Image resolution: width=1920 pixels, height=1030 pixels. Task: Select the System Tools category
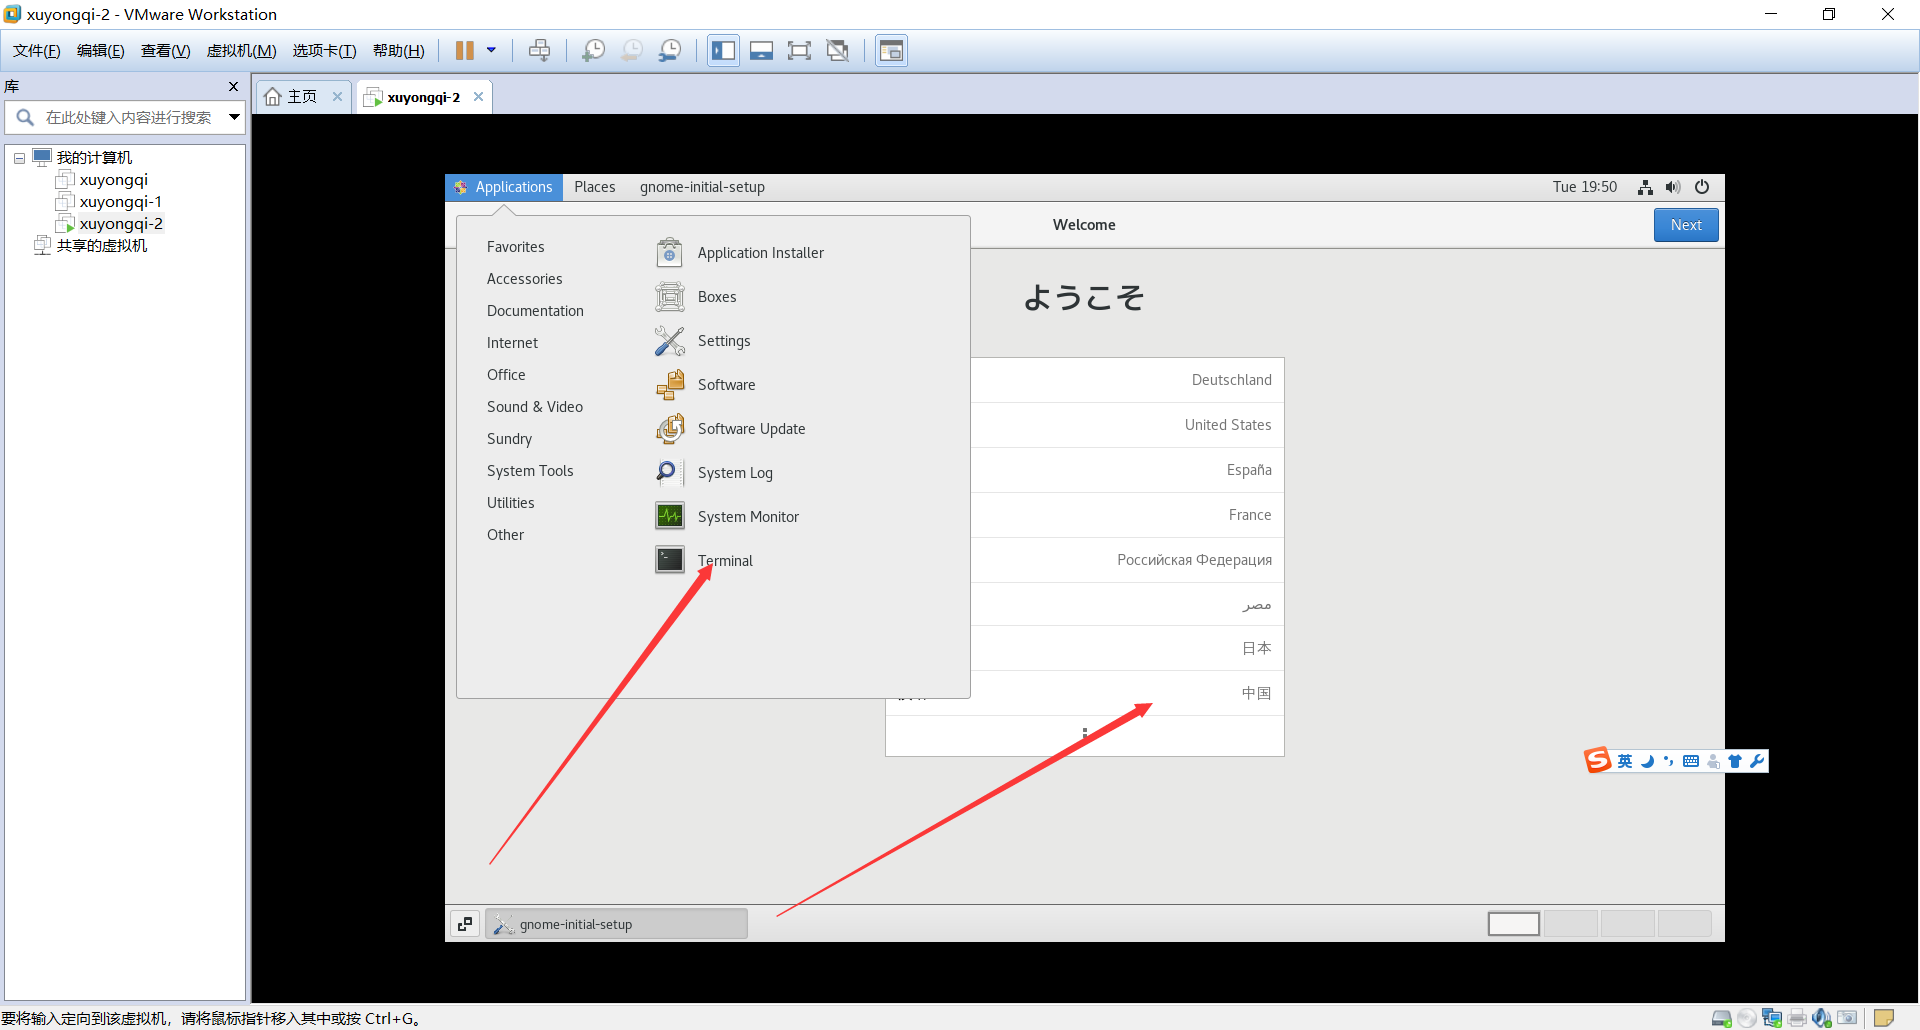pyautogui.click(x=530, y=471)
